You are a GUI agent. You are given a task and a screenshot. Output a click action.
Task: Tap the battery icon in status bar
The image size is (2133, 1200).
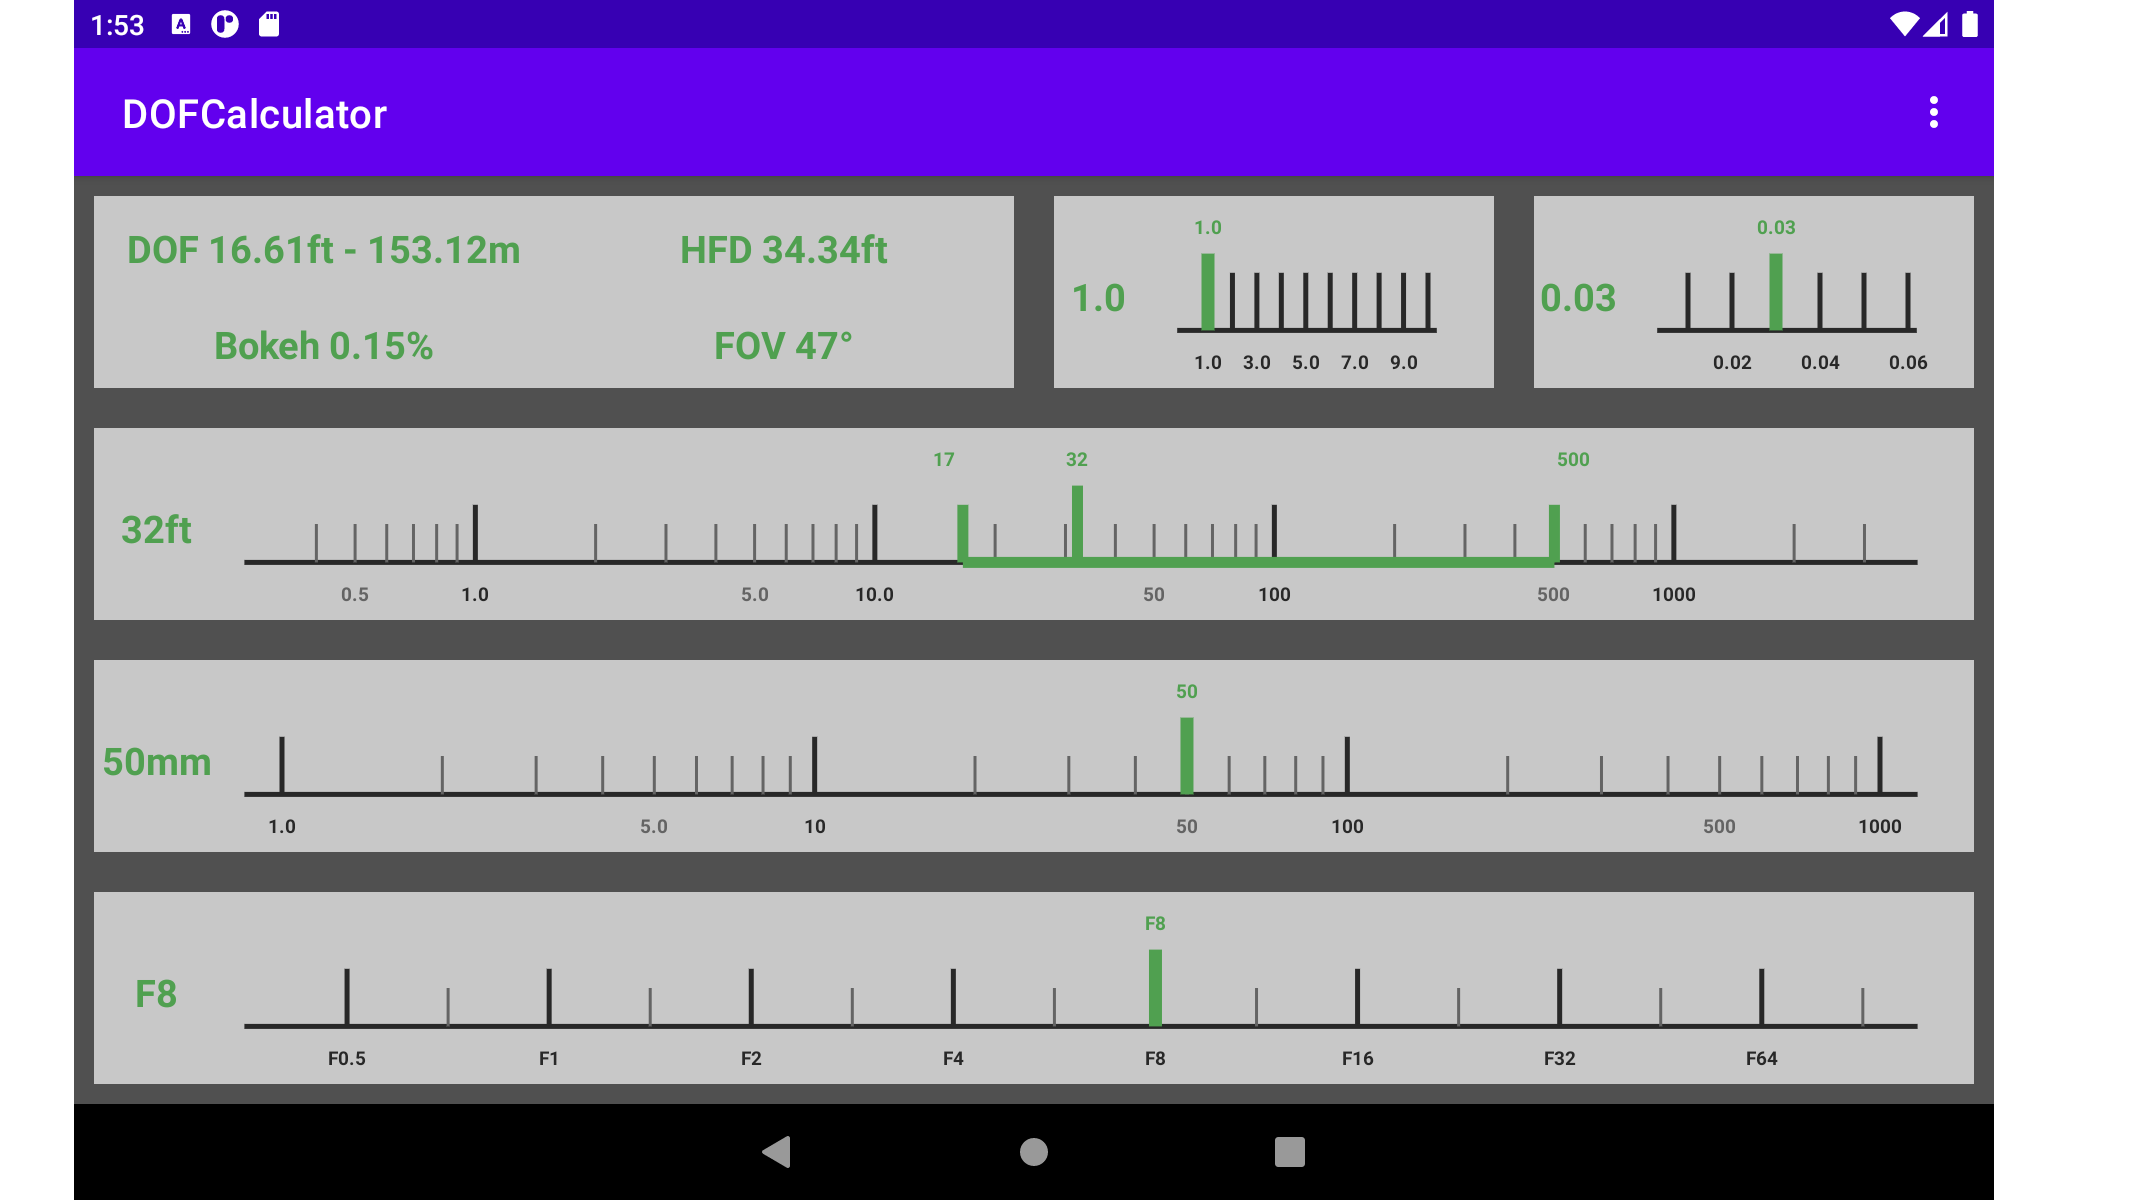click(1969, 24)
